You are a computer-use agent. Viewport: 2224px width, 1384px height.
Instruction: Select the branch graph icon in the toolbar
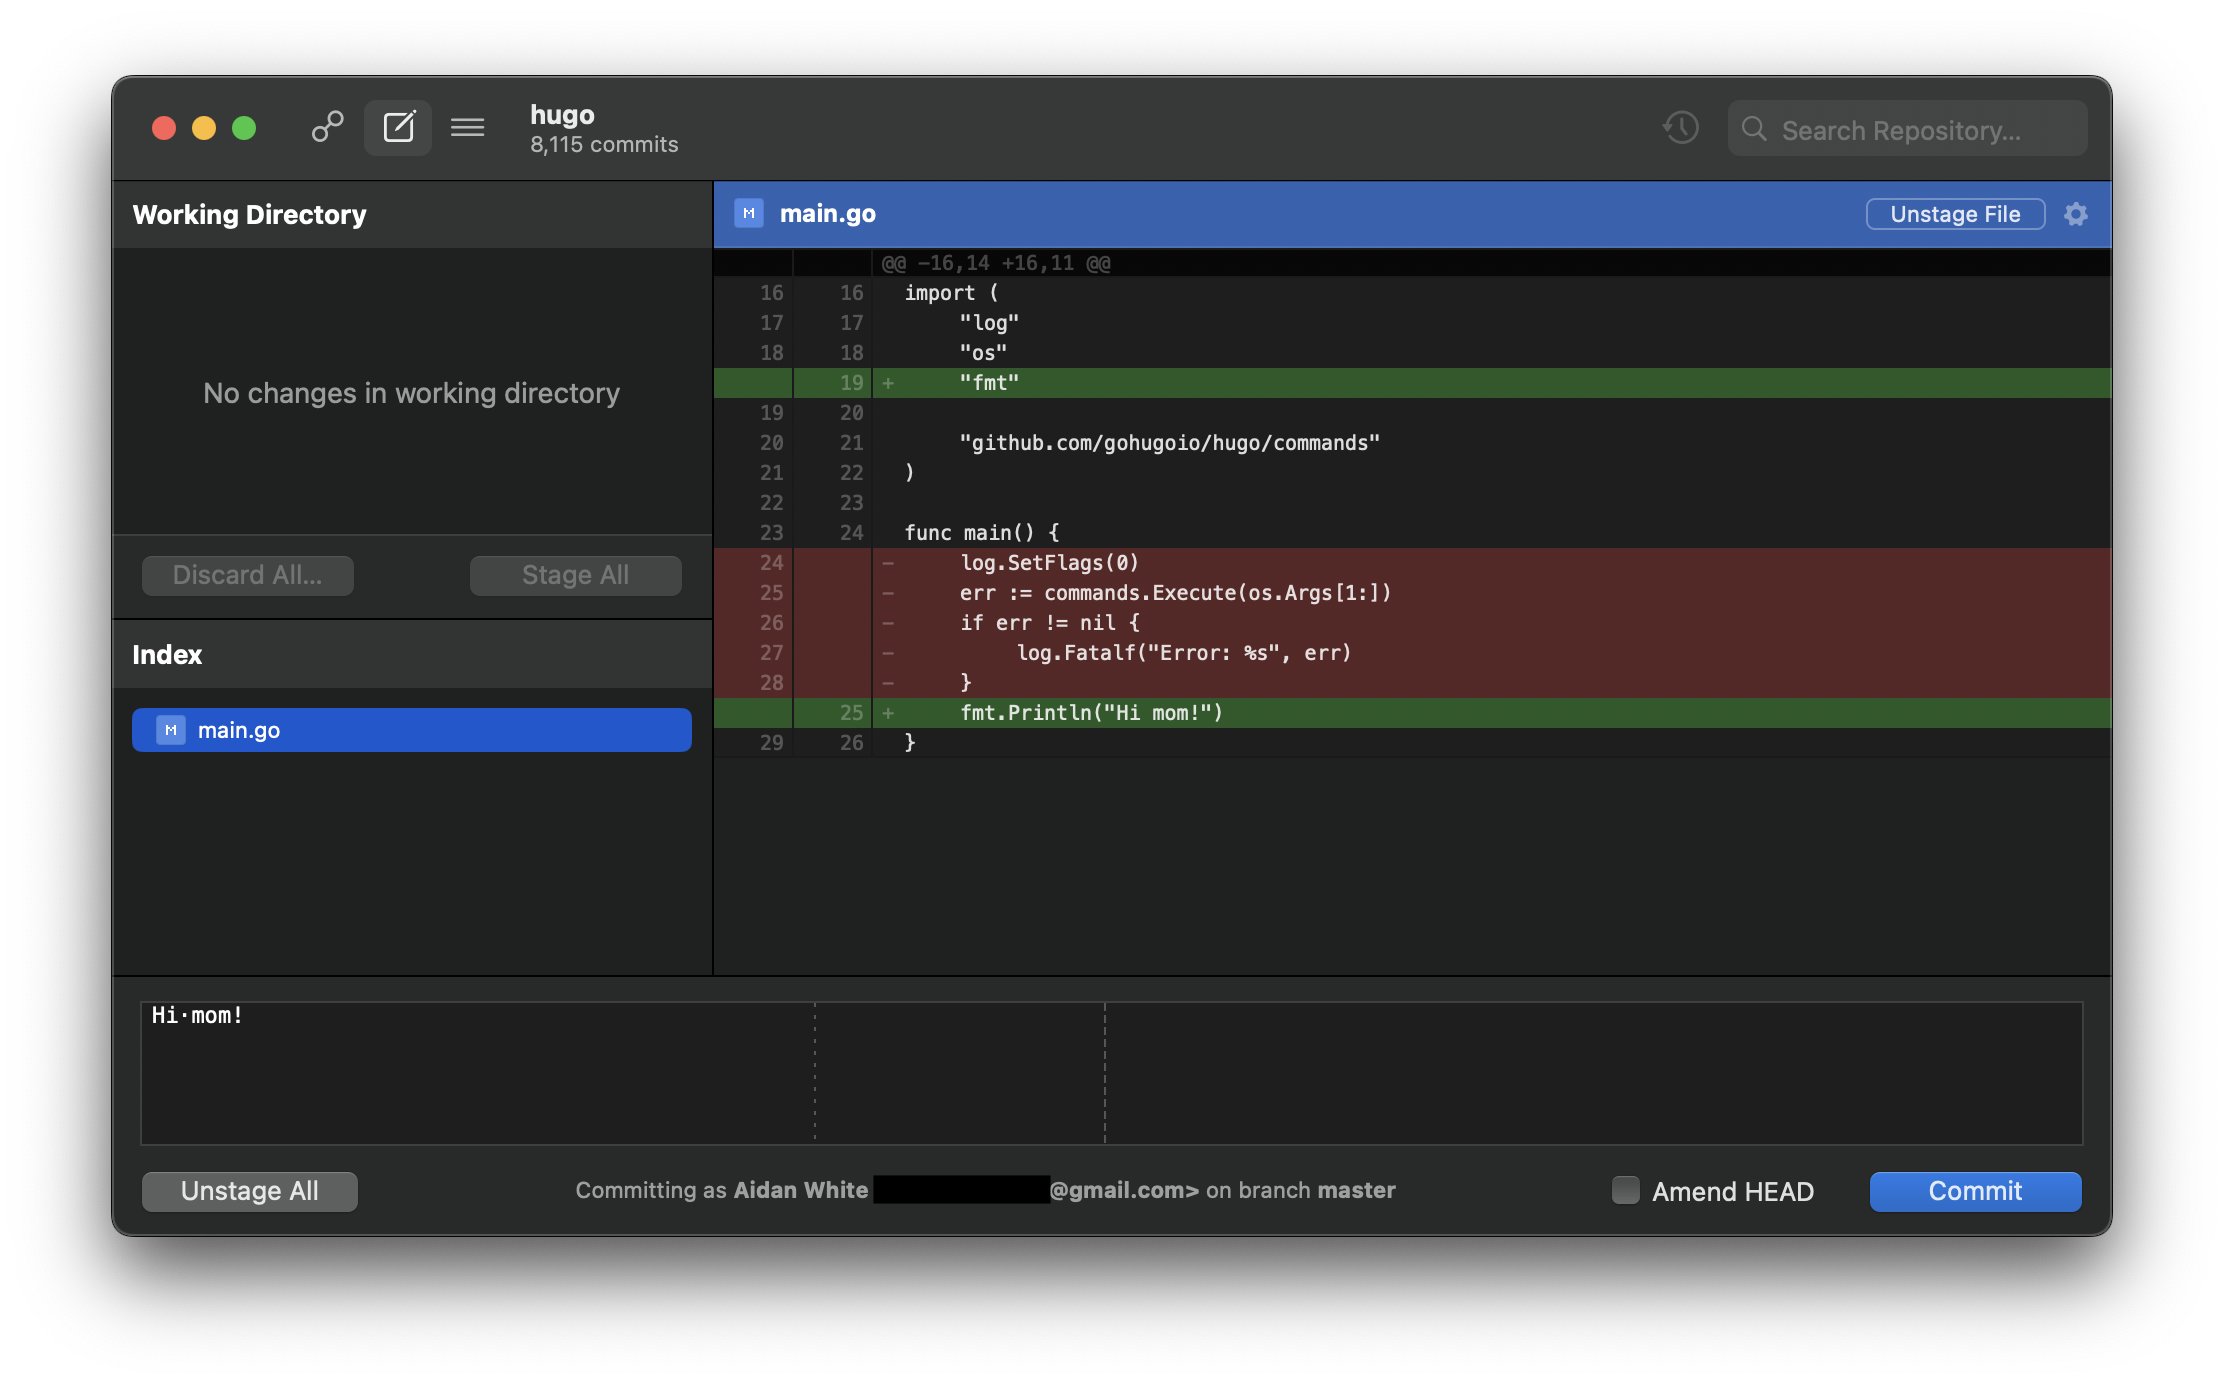coord(326,127)
